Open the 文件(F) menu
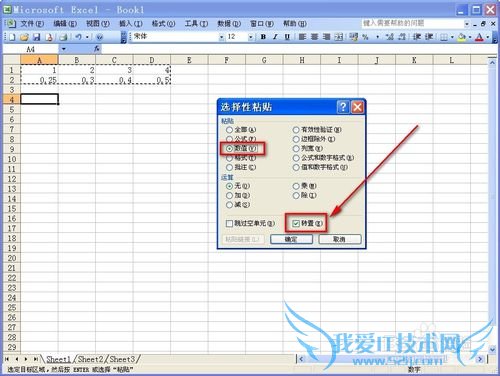The height and width of the screenshot is (376, 500). [x=32, y=24]
